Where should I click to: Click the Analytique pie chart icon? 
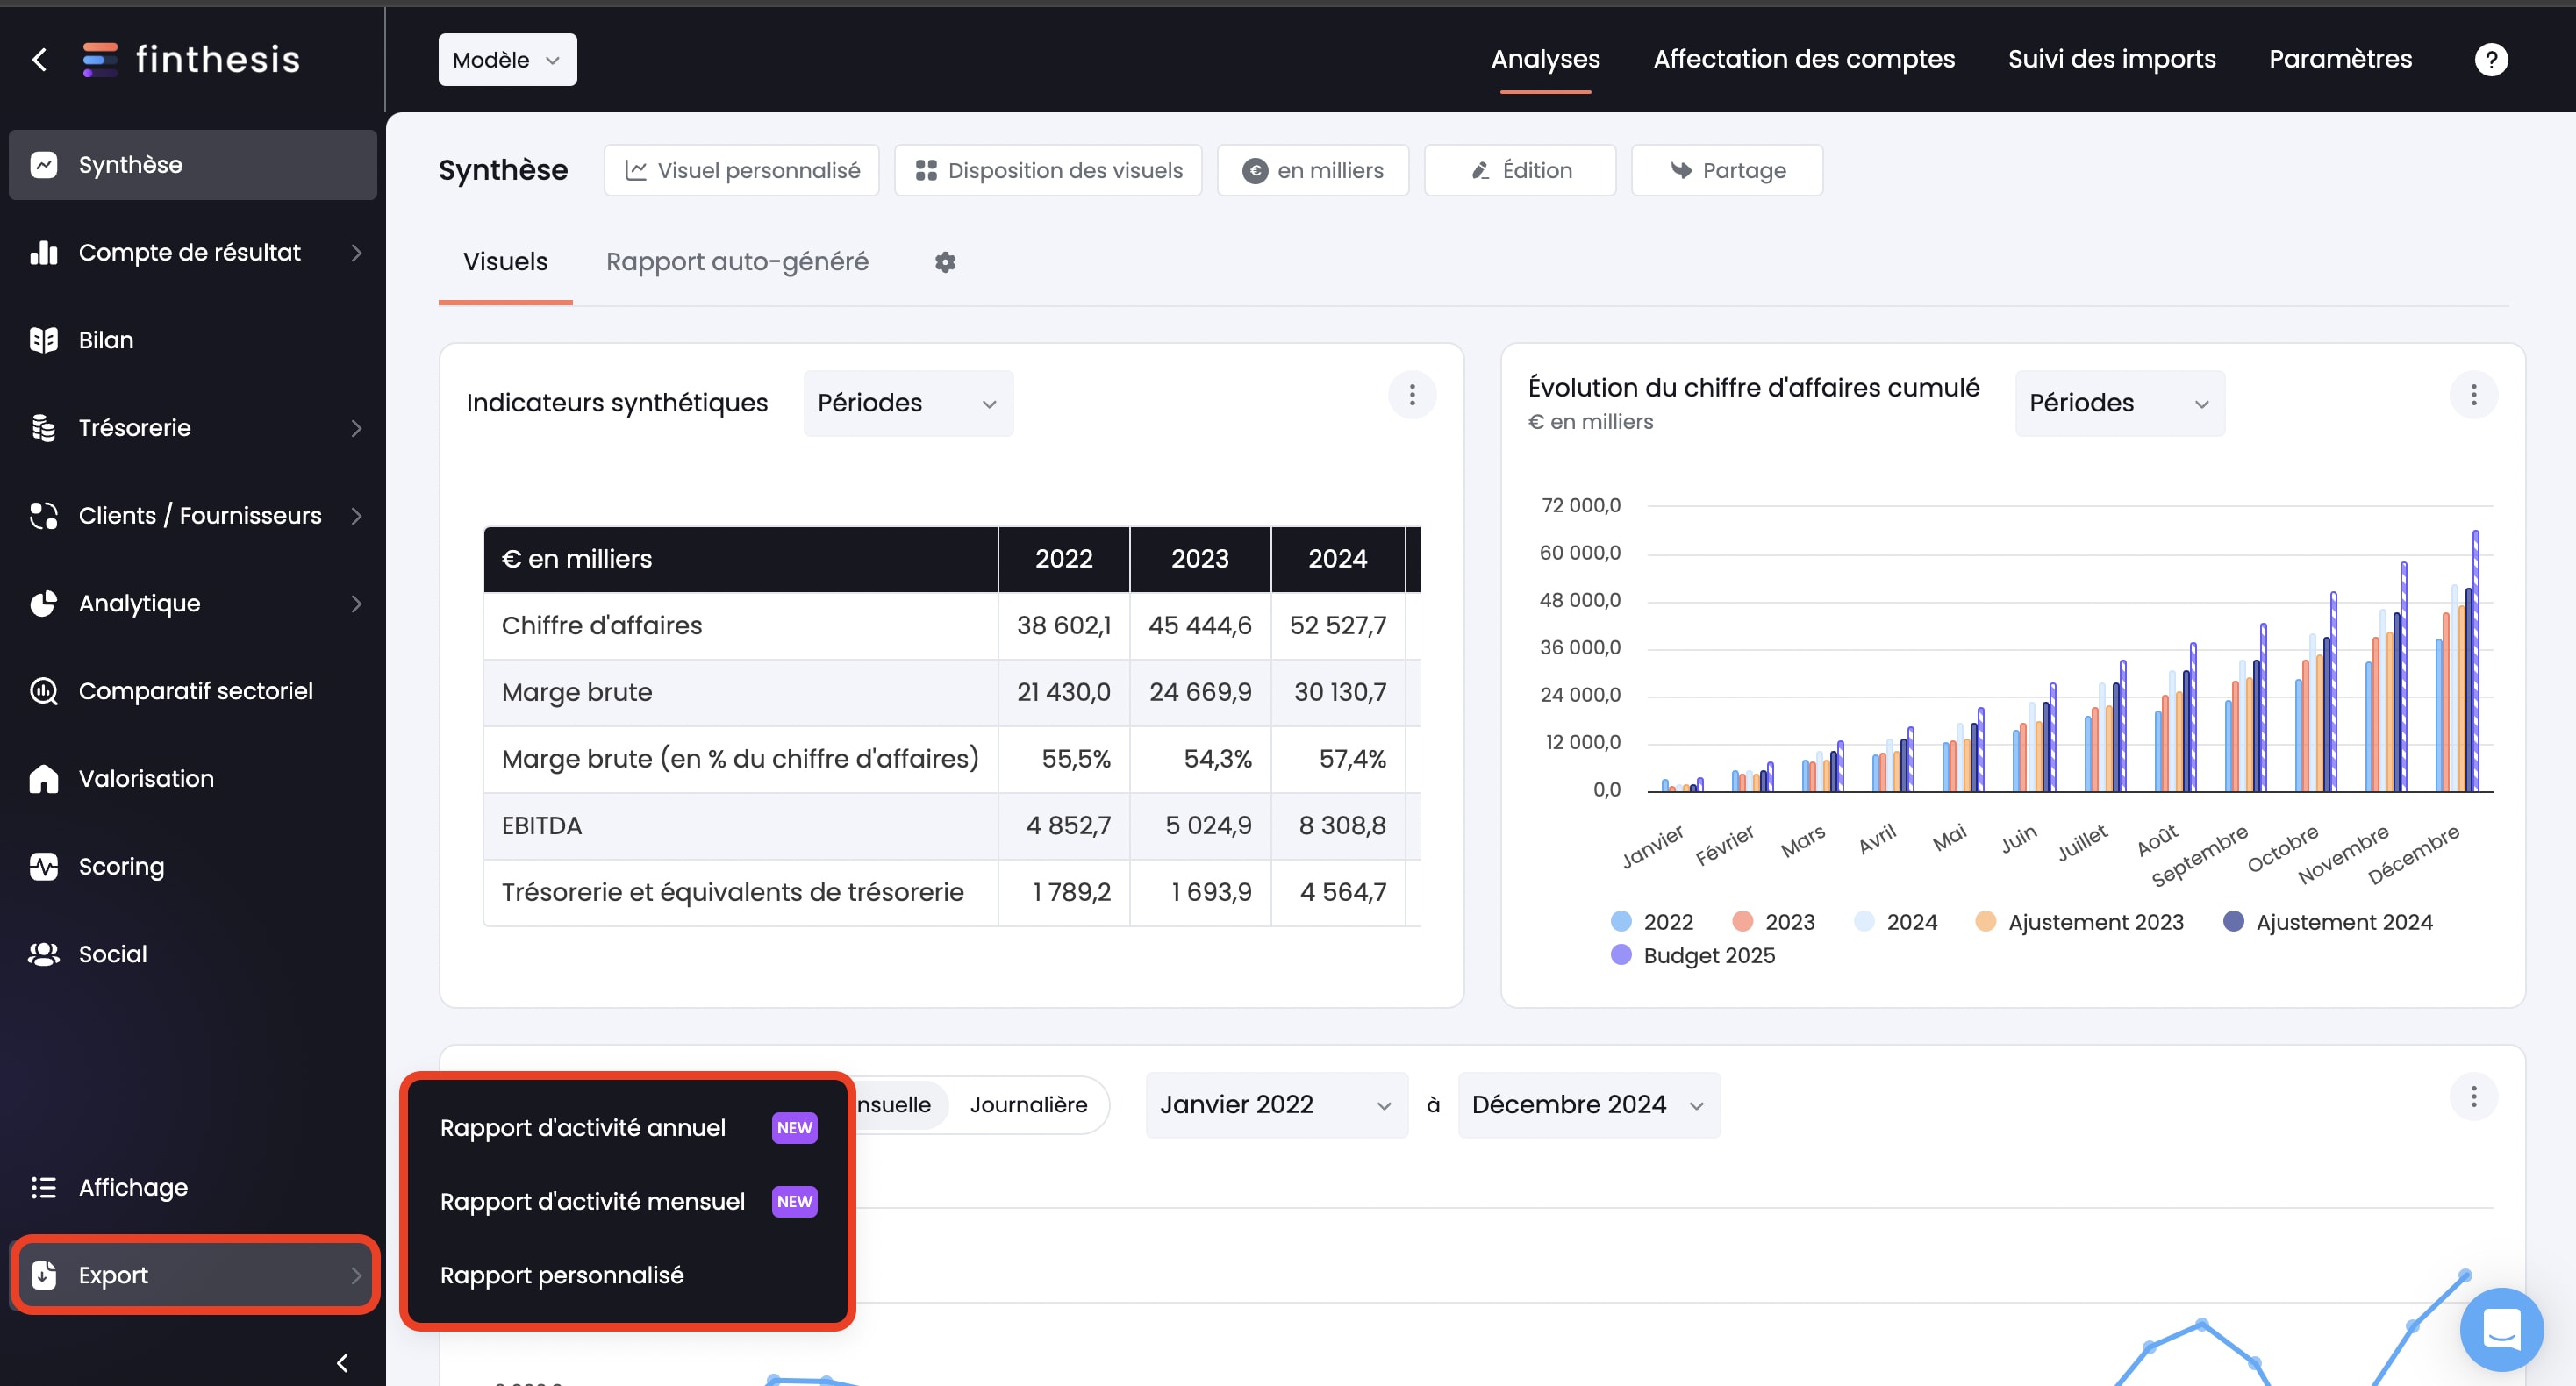click(x=44, y=604)
